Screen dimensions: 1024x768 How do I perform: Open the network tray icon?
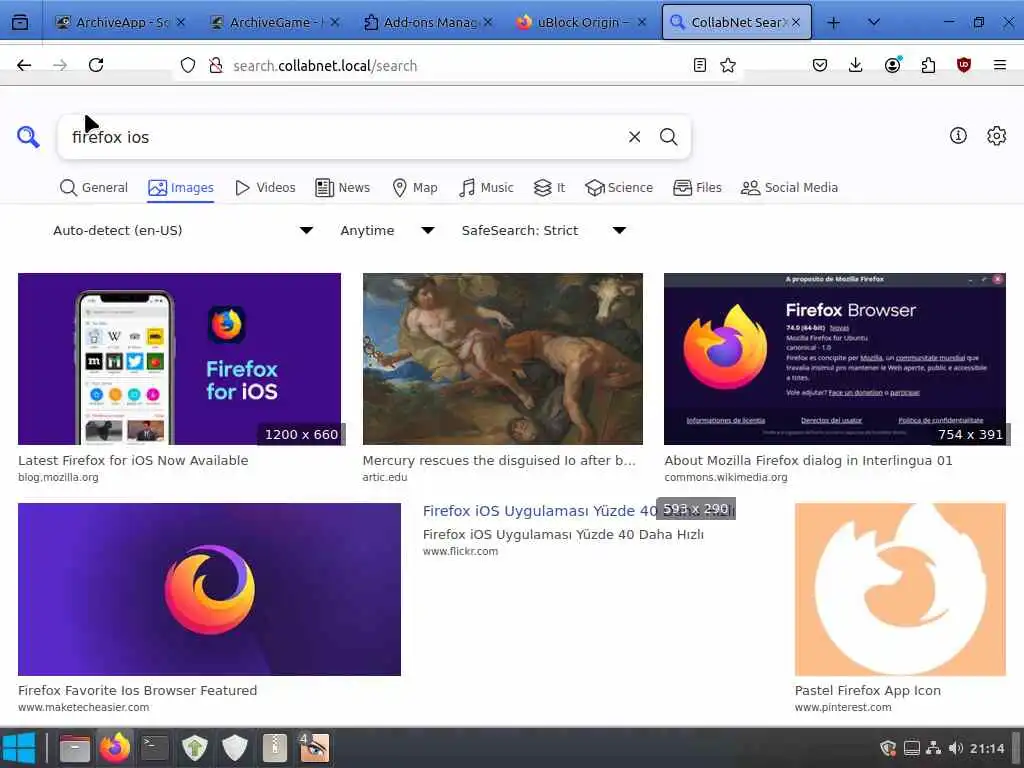point(934,748)
